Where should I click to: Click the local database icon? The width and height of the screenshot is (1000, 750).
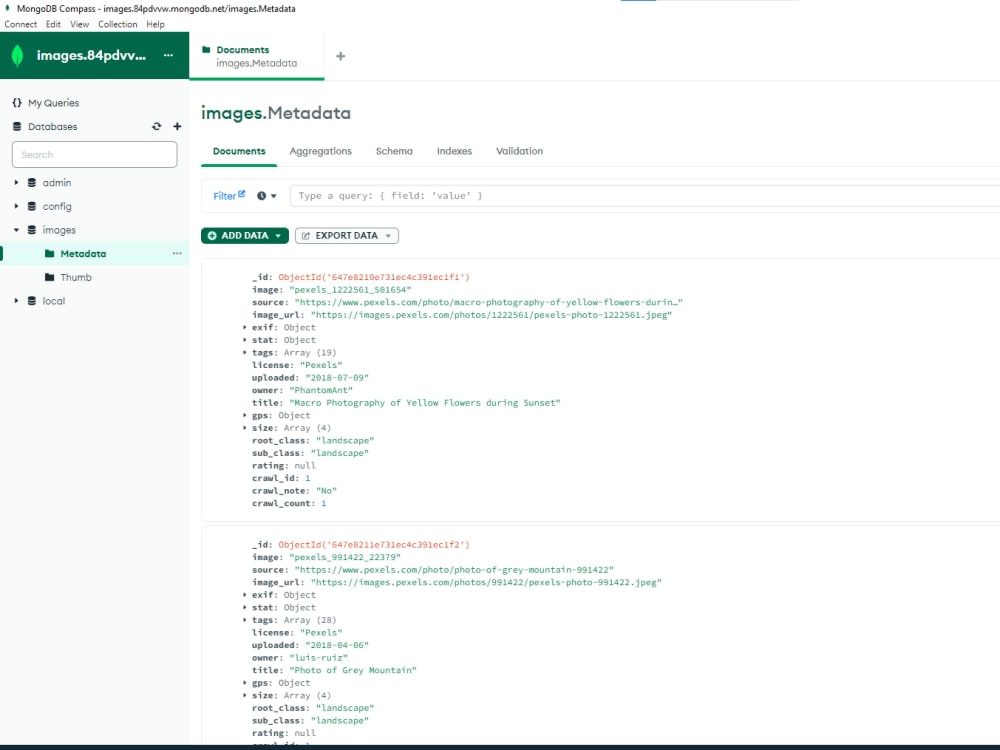pos(32,300)
